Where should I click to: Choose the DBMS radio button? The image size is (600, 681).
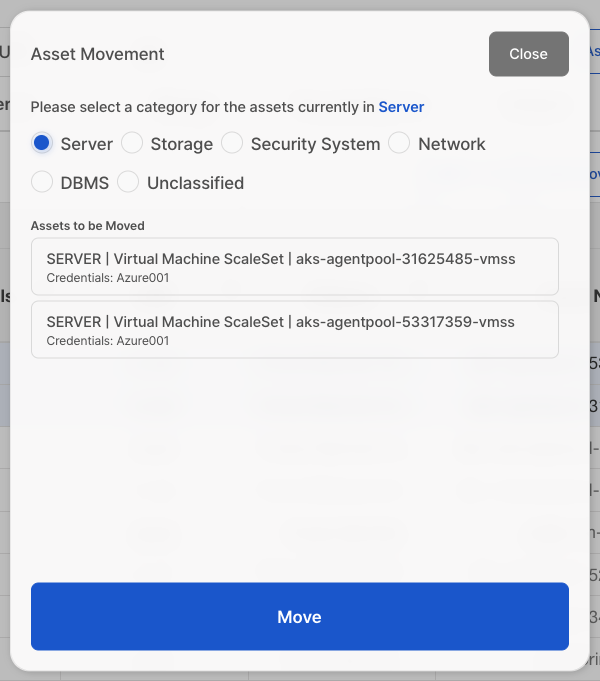(42, 182)
